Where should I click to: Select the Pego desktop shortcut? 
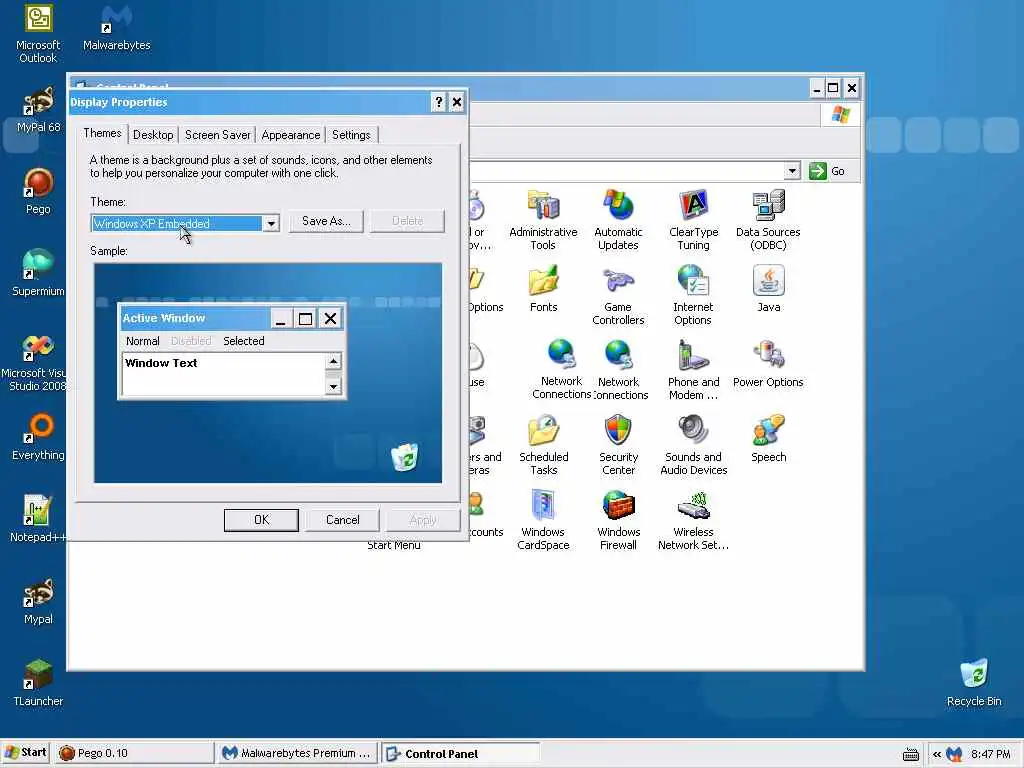(38, 191)
